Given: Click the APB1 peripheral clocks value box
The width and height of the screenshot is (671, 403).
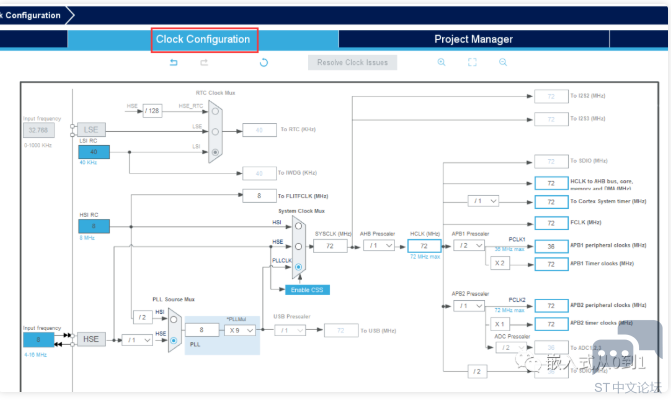Looking at the screenshot, I should 551,246.
